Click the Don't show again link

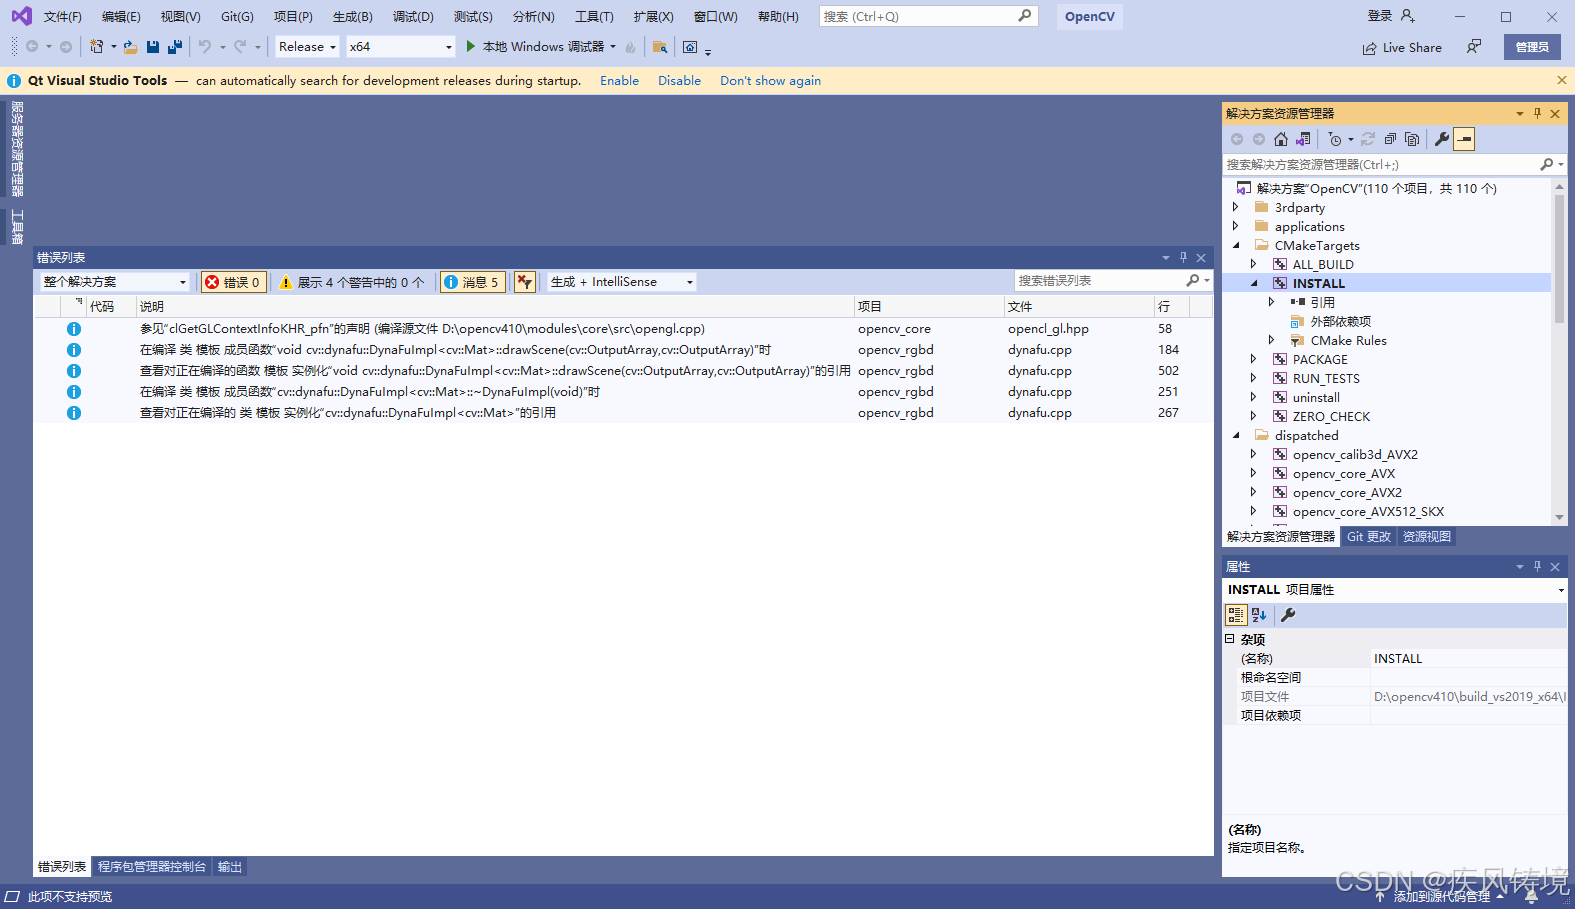coord(770,81)
